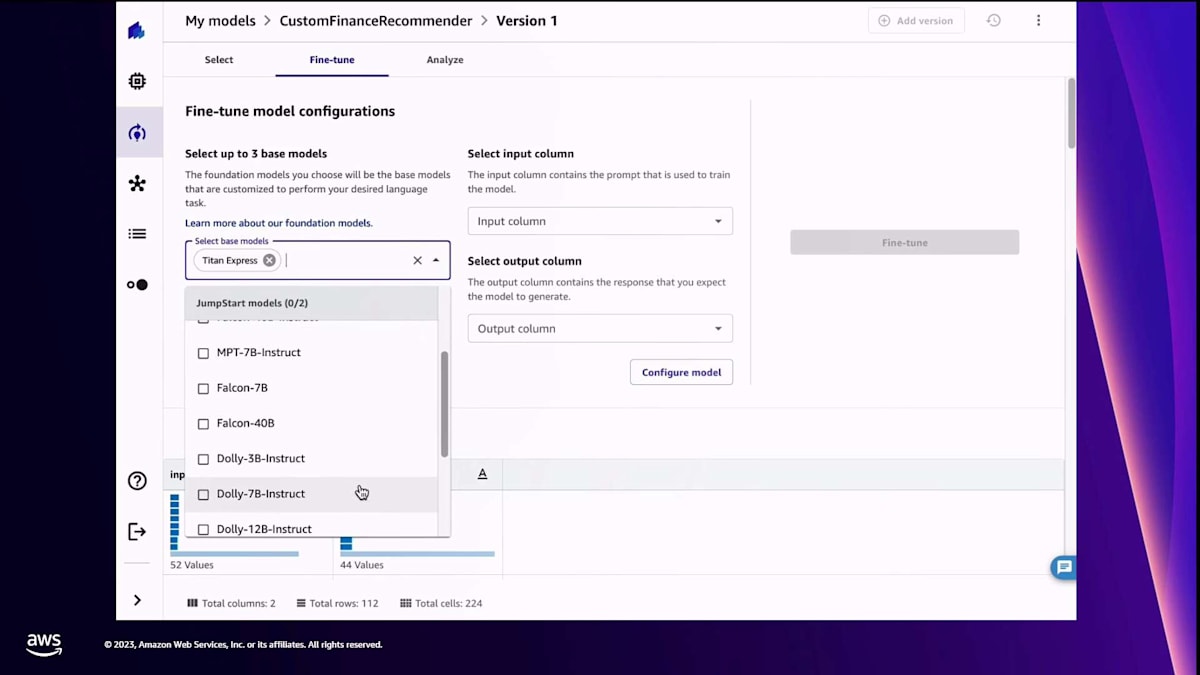The image size is (1200, 675).
Task: Click the Total cells: 224 status
Action: click(x=441, y=603)
